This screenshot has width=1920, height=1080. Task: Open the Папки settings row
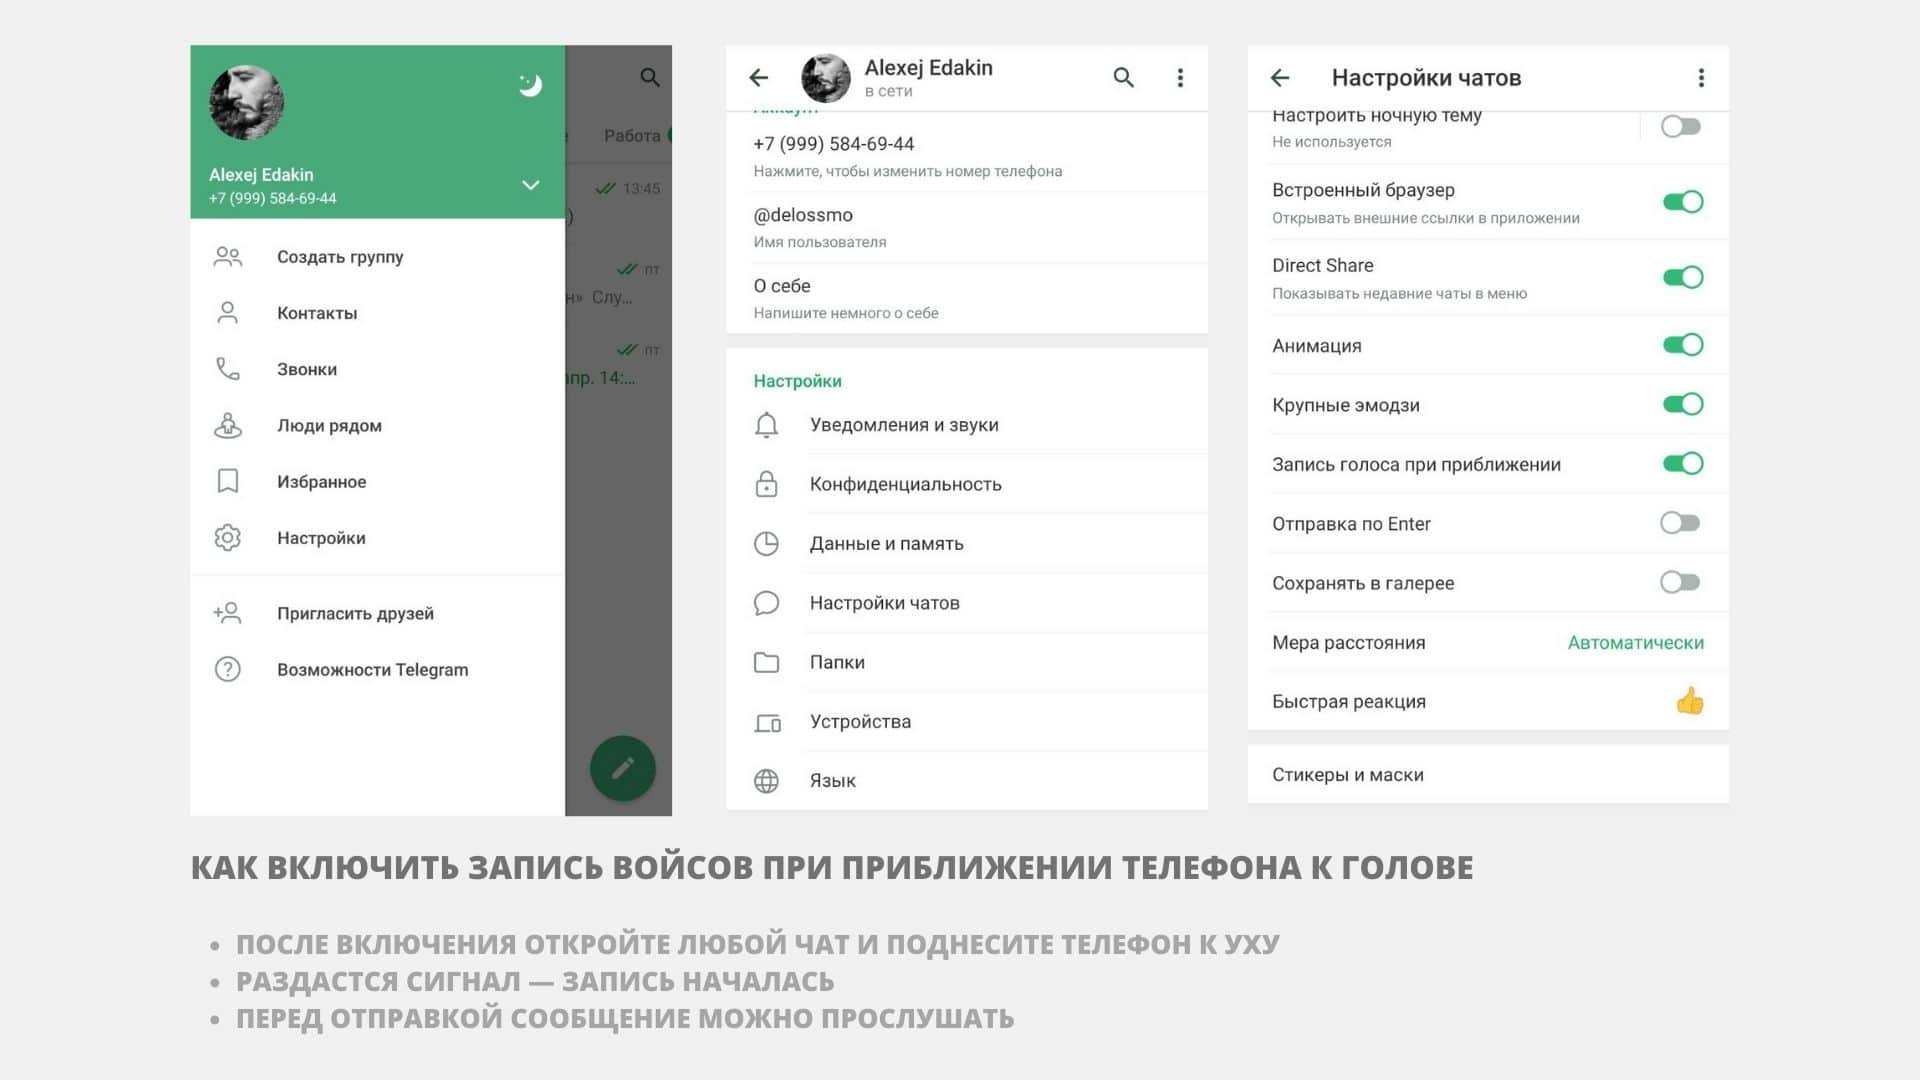tap(967, 662)
